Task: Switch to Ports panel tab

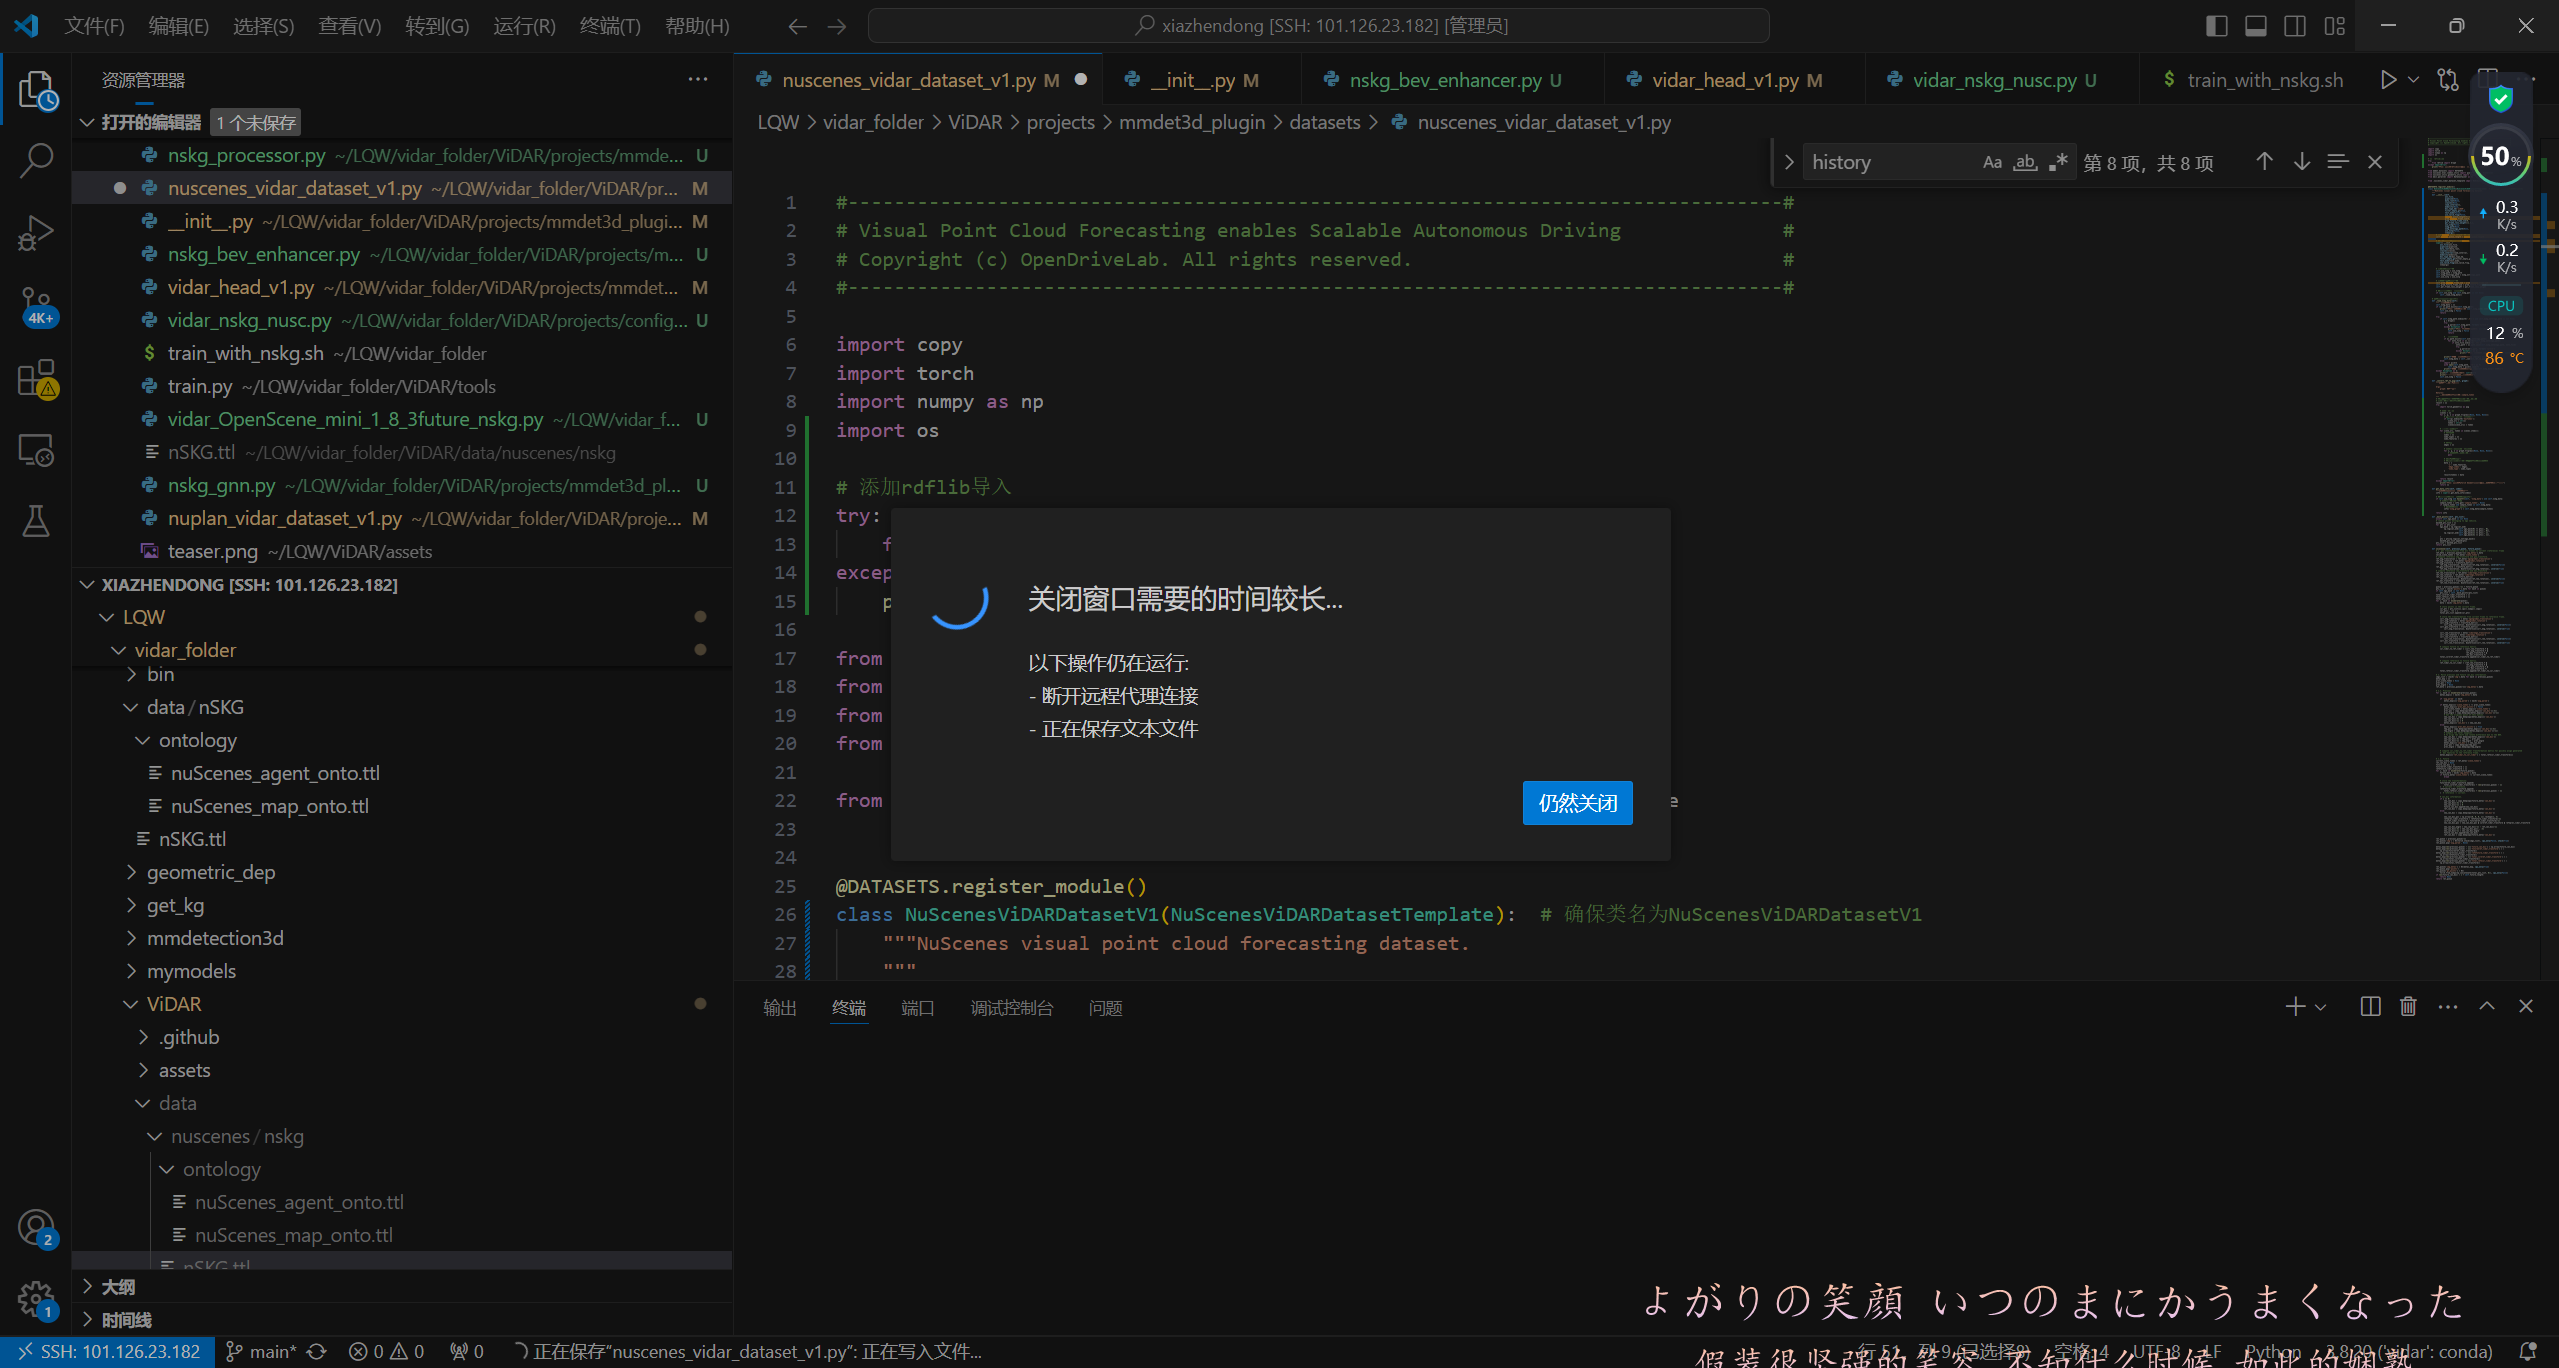Action: pos(918,1008)
